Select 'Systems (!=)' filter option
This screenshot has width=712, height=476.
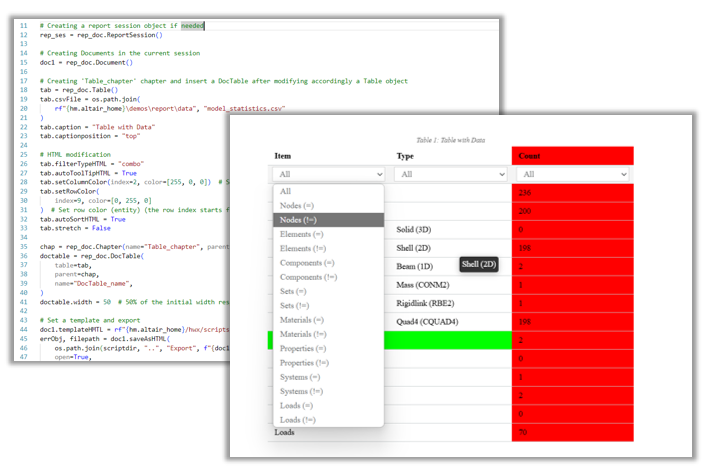pyautogui.click(x=328, y=391)
